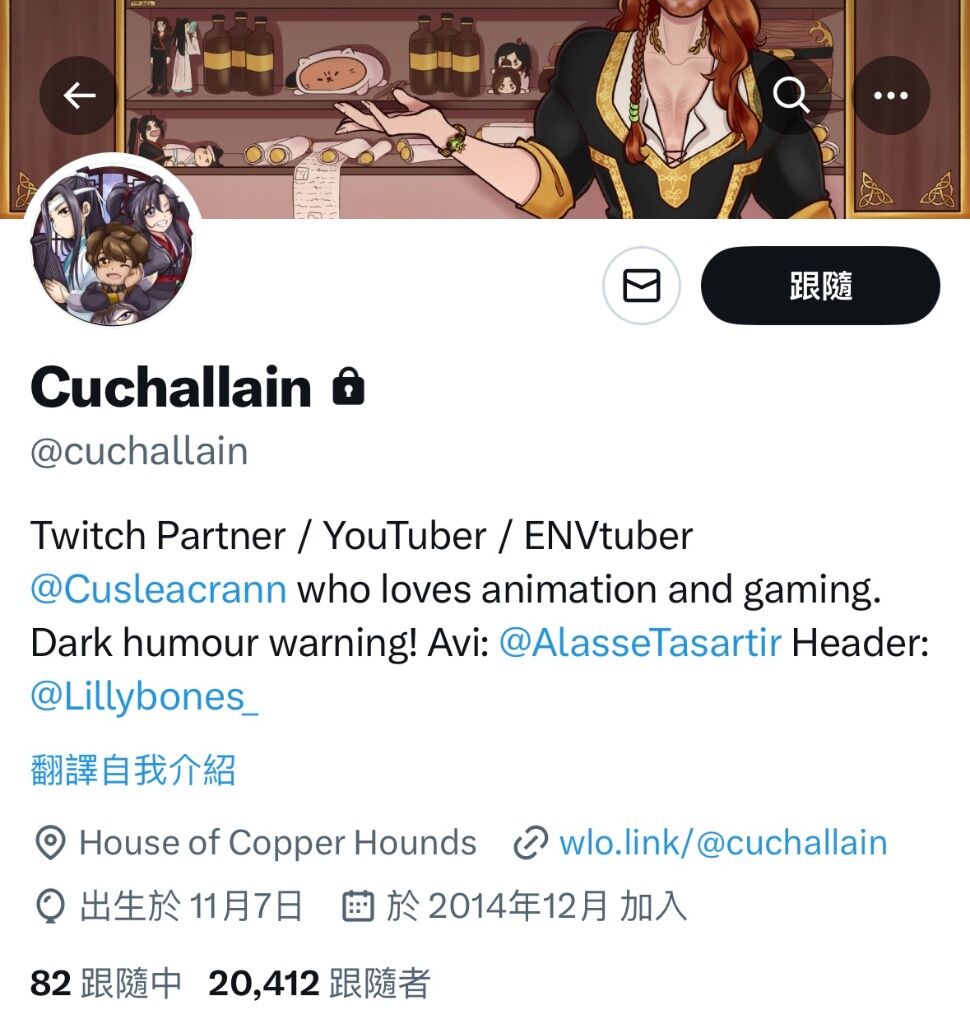Viewport: 970px width, 1024px height.
Task: Open the search magnifier icon
Action: tap(790, 95)
